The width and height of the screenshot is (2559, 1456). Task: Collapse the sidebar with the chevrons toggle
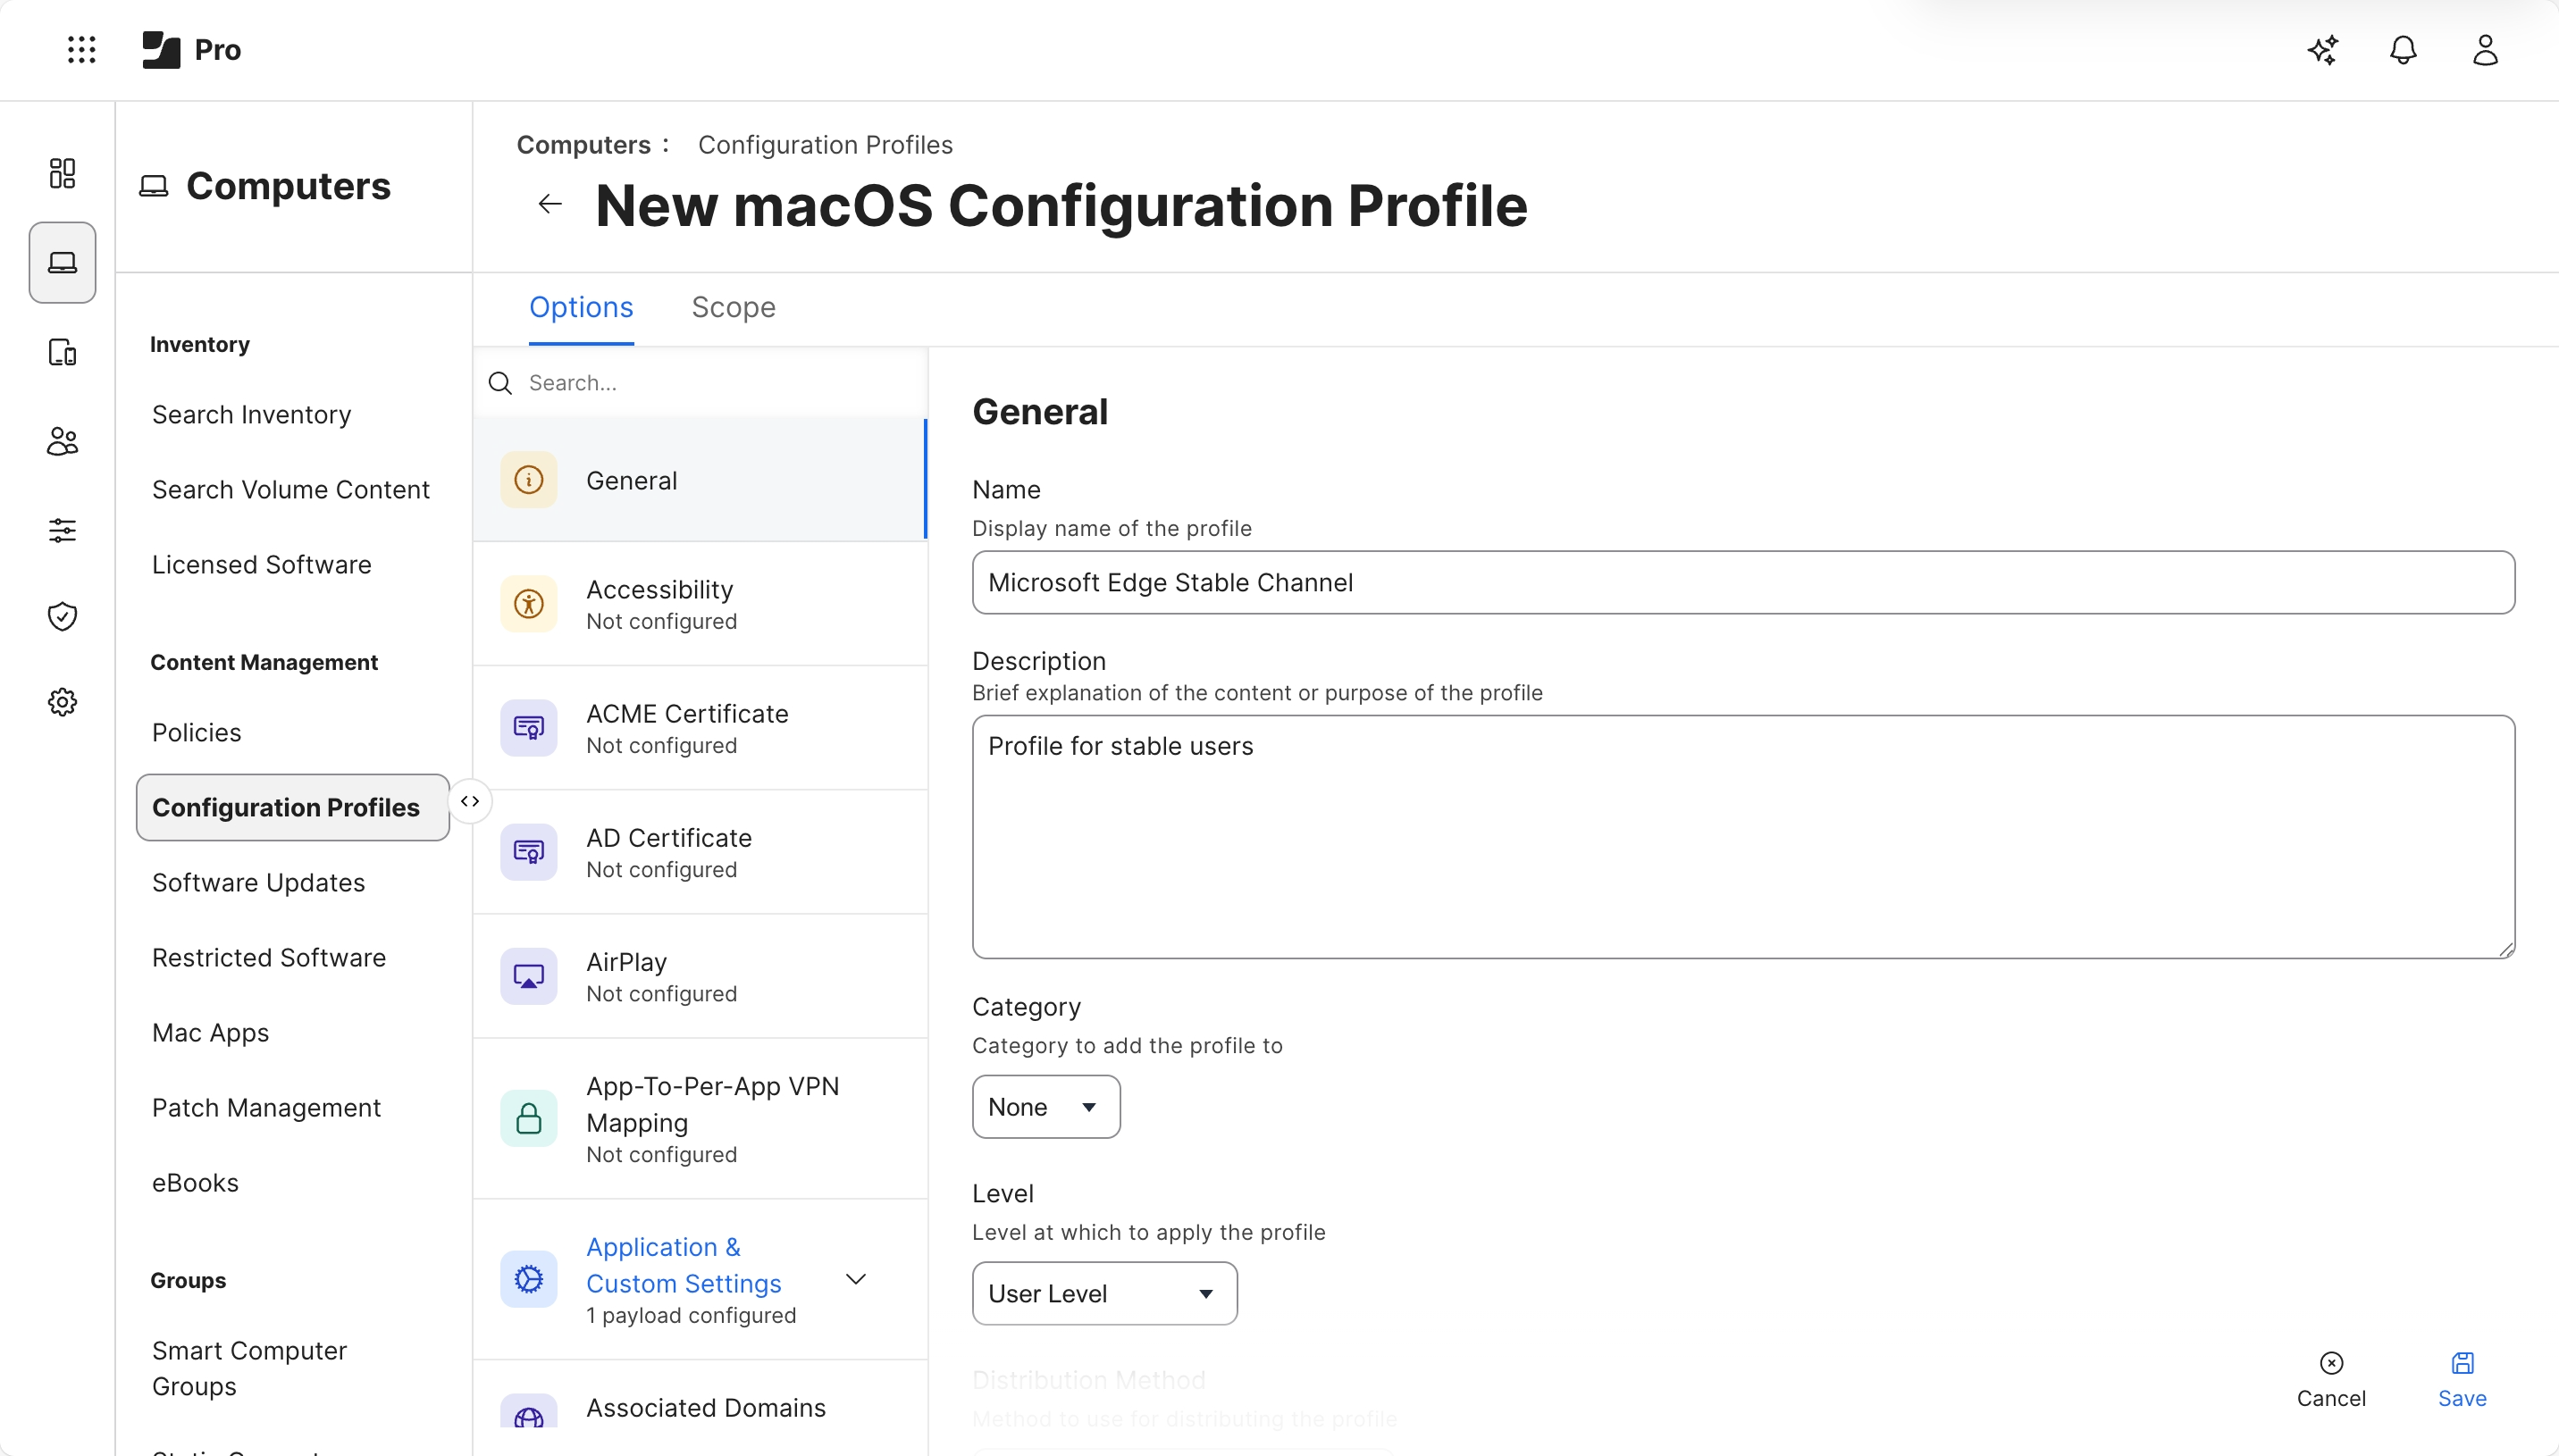point(470,801)
